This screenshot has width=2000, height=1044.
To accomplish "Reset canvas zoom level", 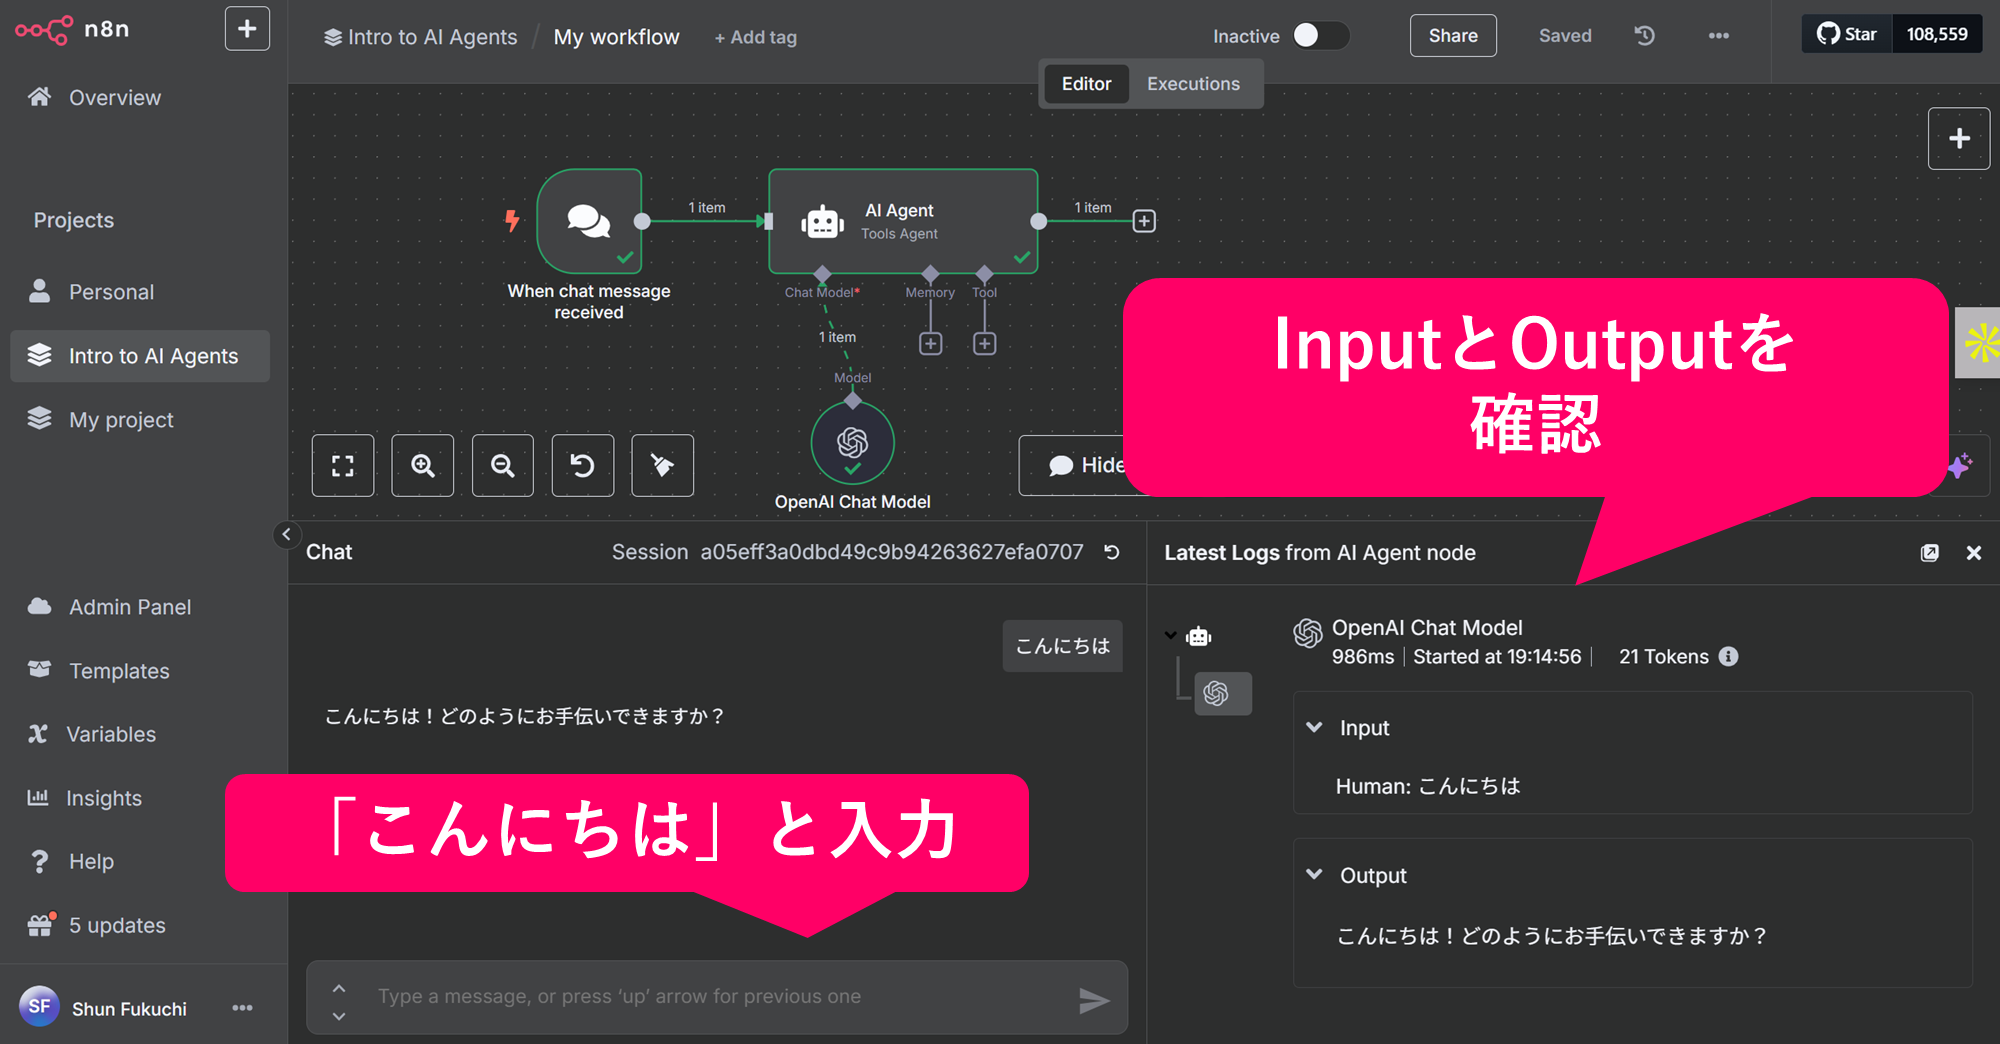I will coord(583,465).
